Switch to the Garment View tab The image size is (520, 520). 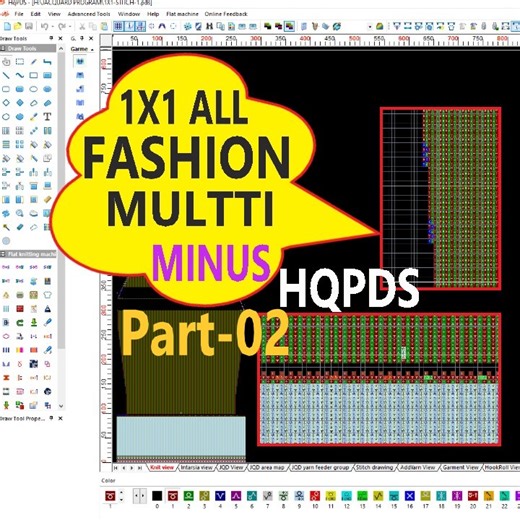[460, 468]
